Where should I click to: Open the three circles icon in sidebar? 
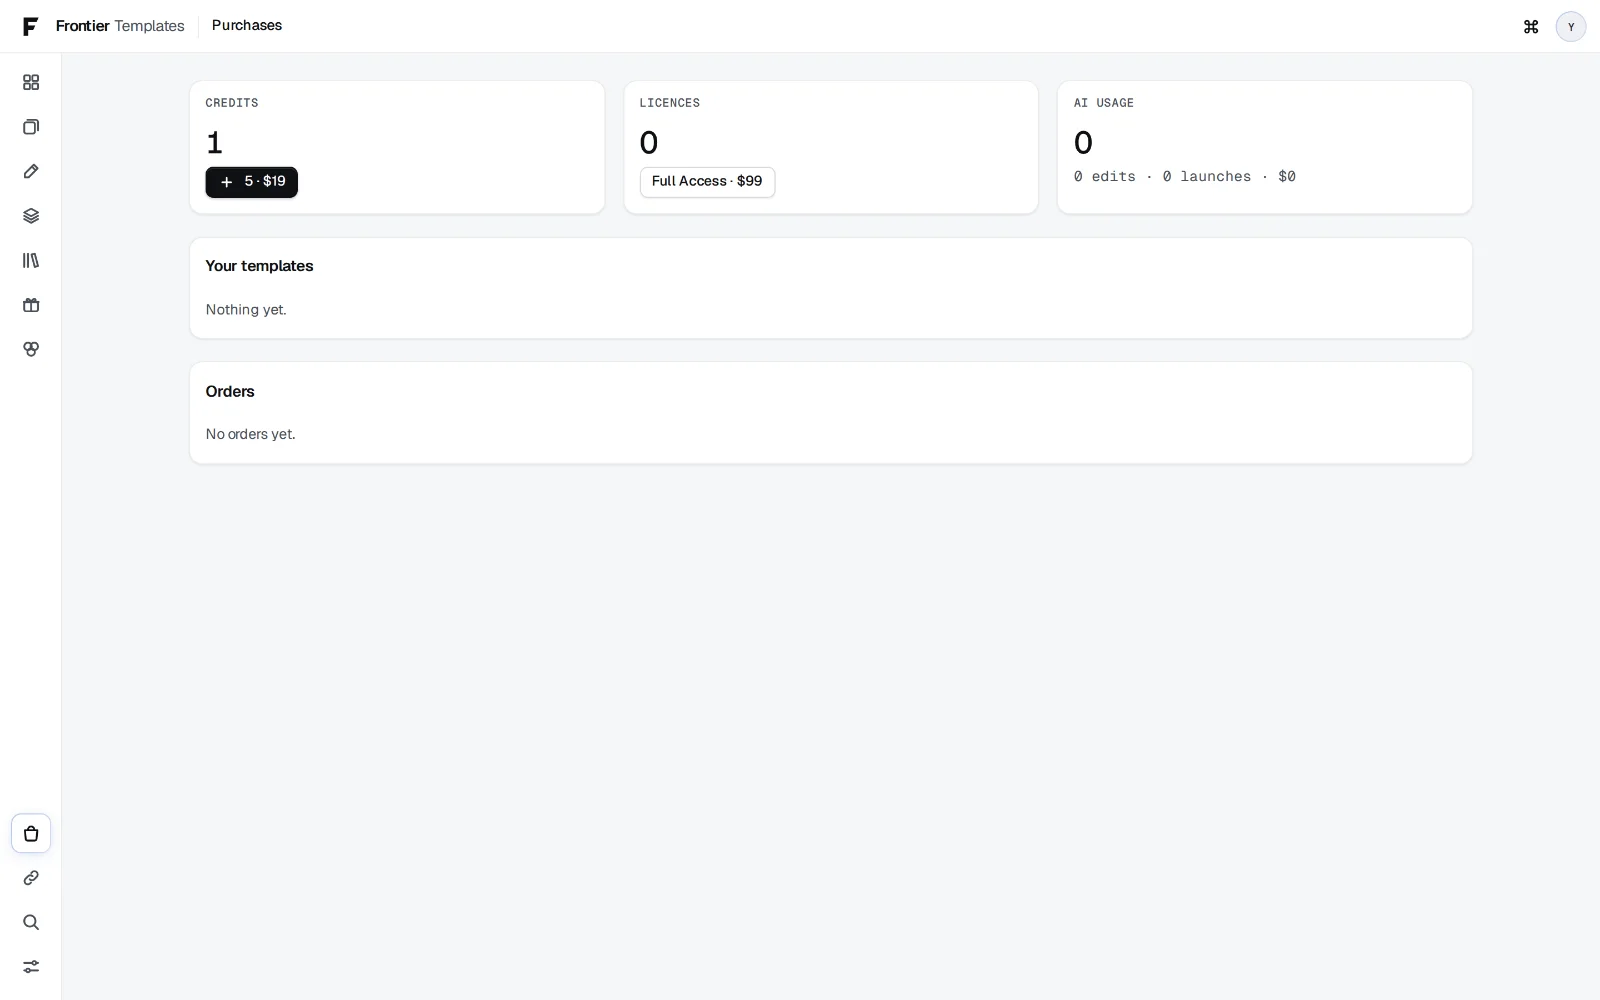[x=31, y=349]
